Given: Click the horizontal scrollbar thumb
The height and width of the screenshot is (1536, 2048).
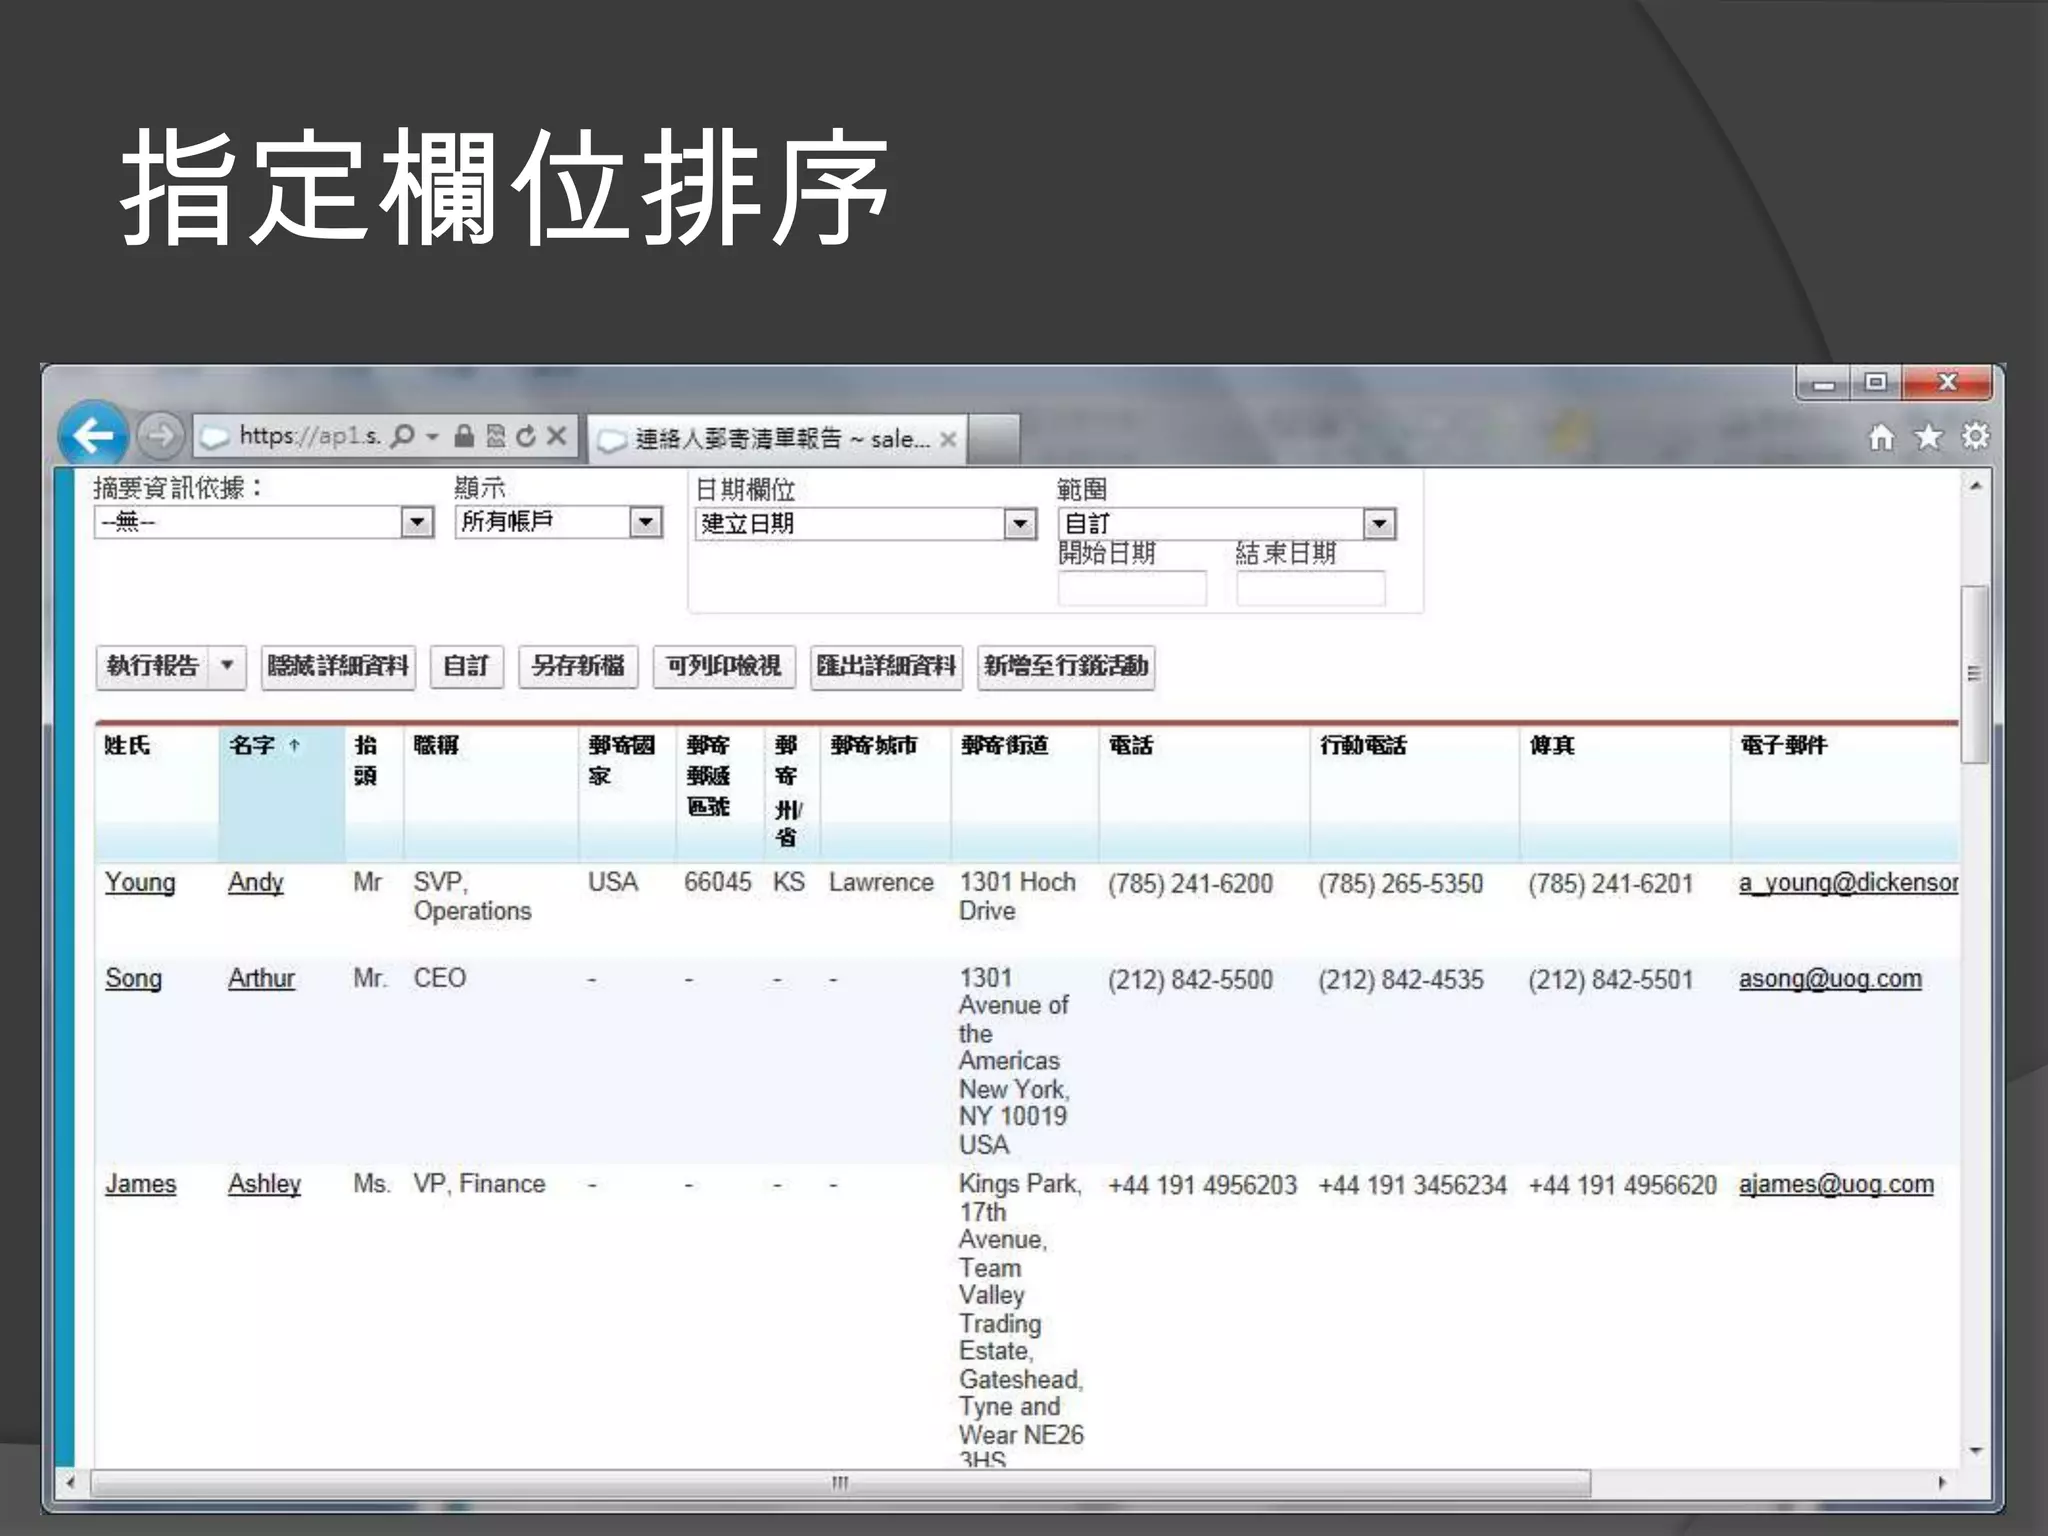Looking at the screenshot, I should 840,1483.
